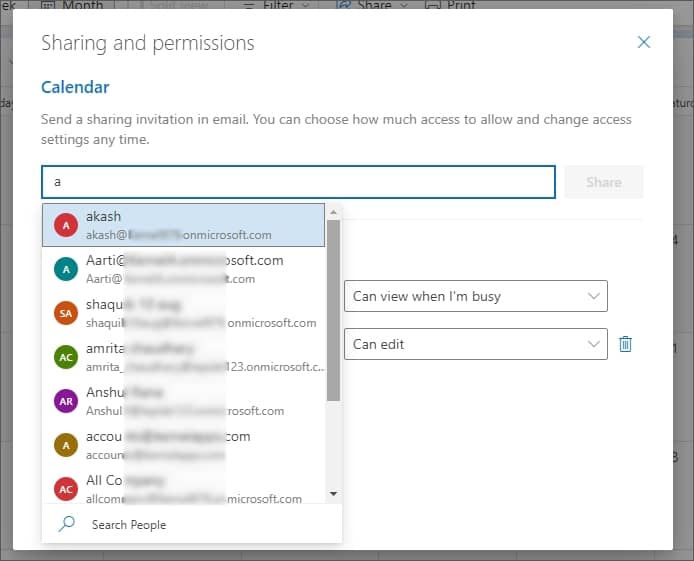Click Share in the background calendar toolbar
The width and height of the screenshot is (694, 561).
pos(372,4)
